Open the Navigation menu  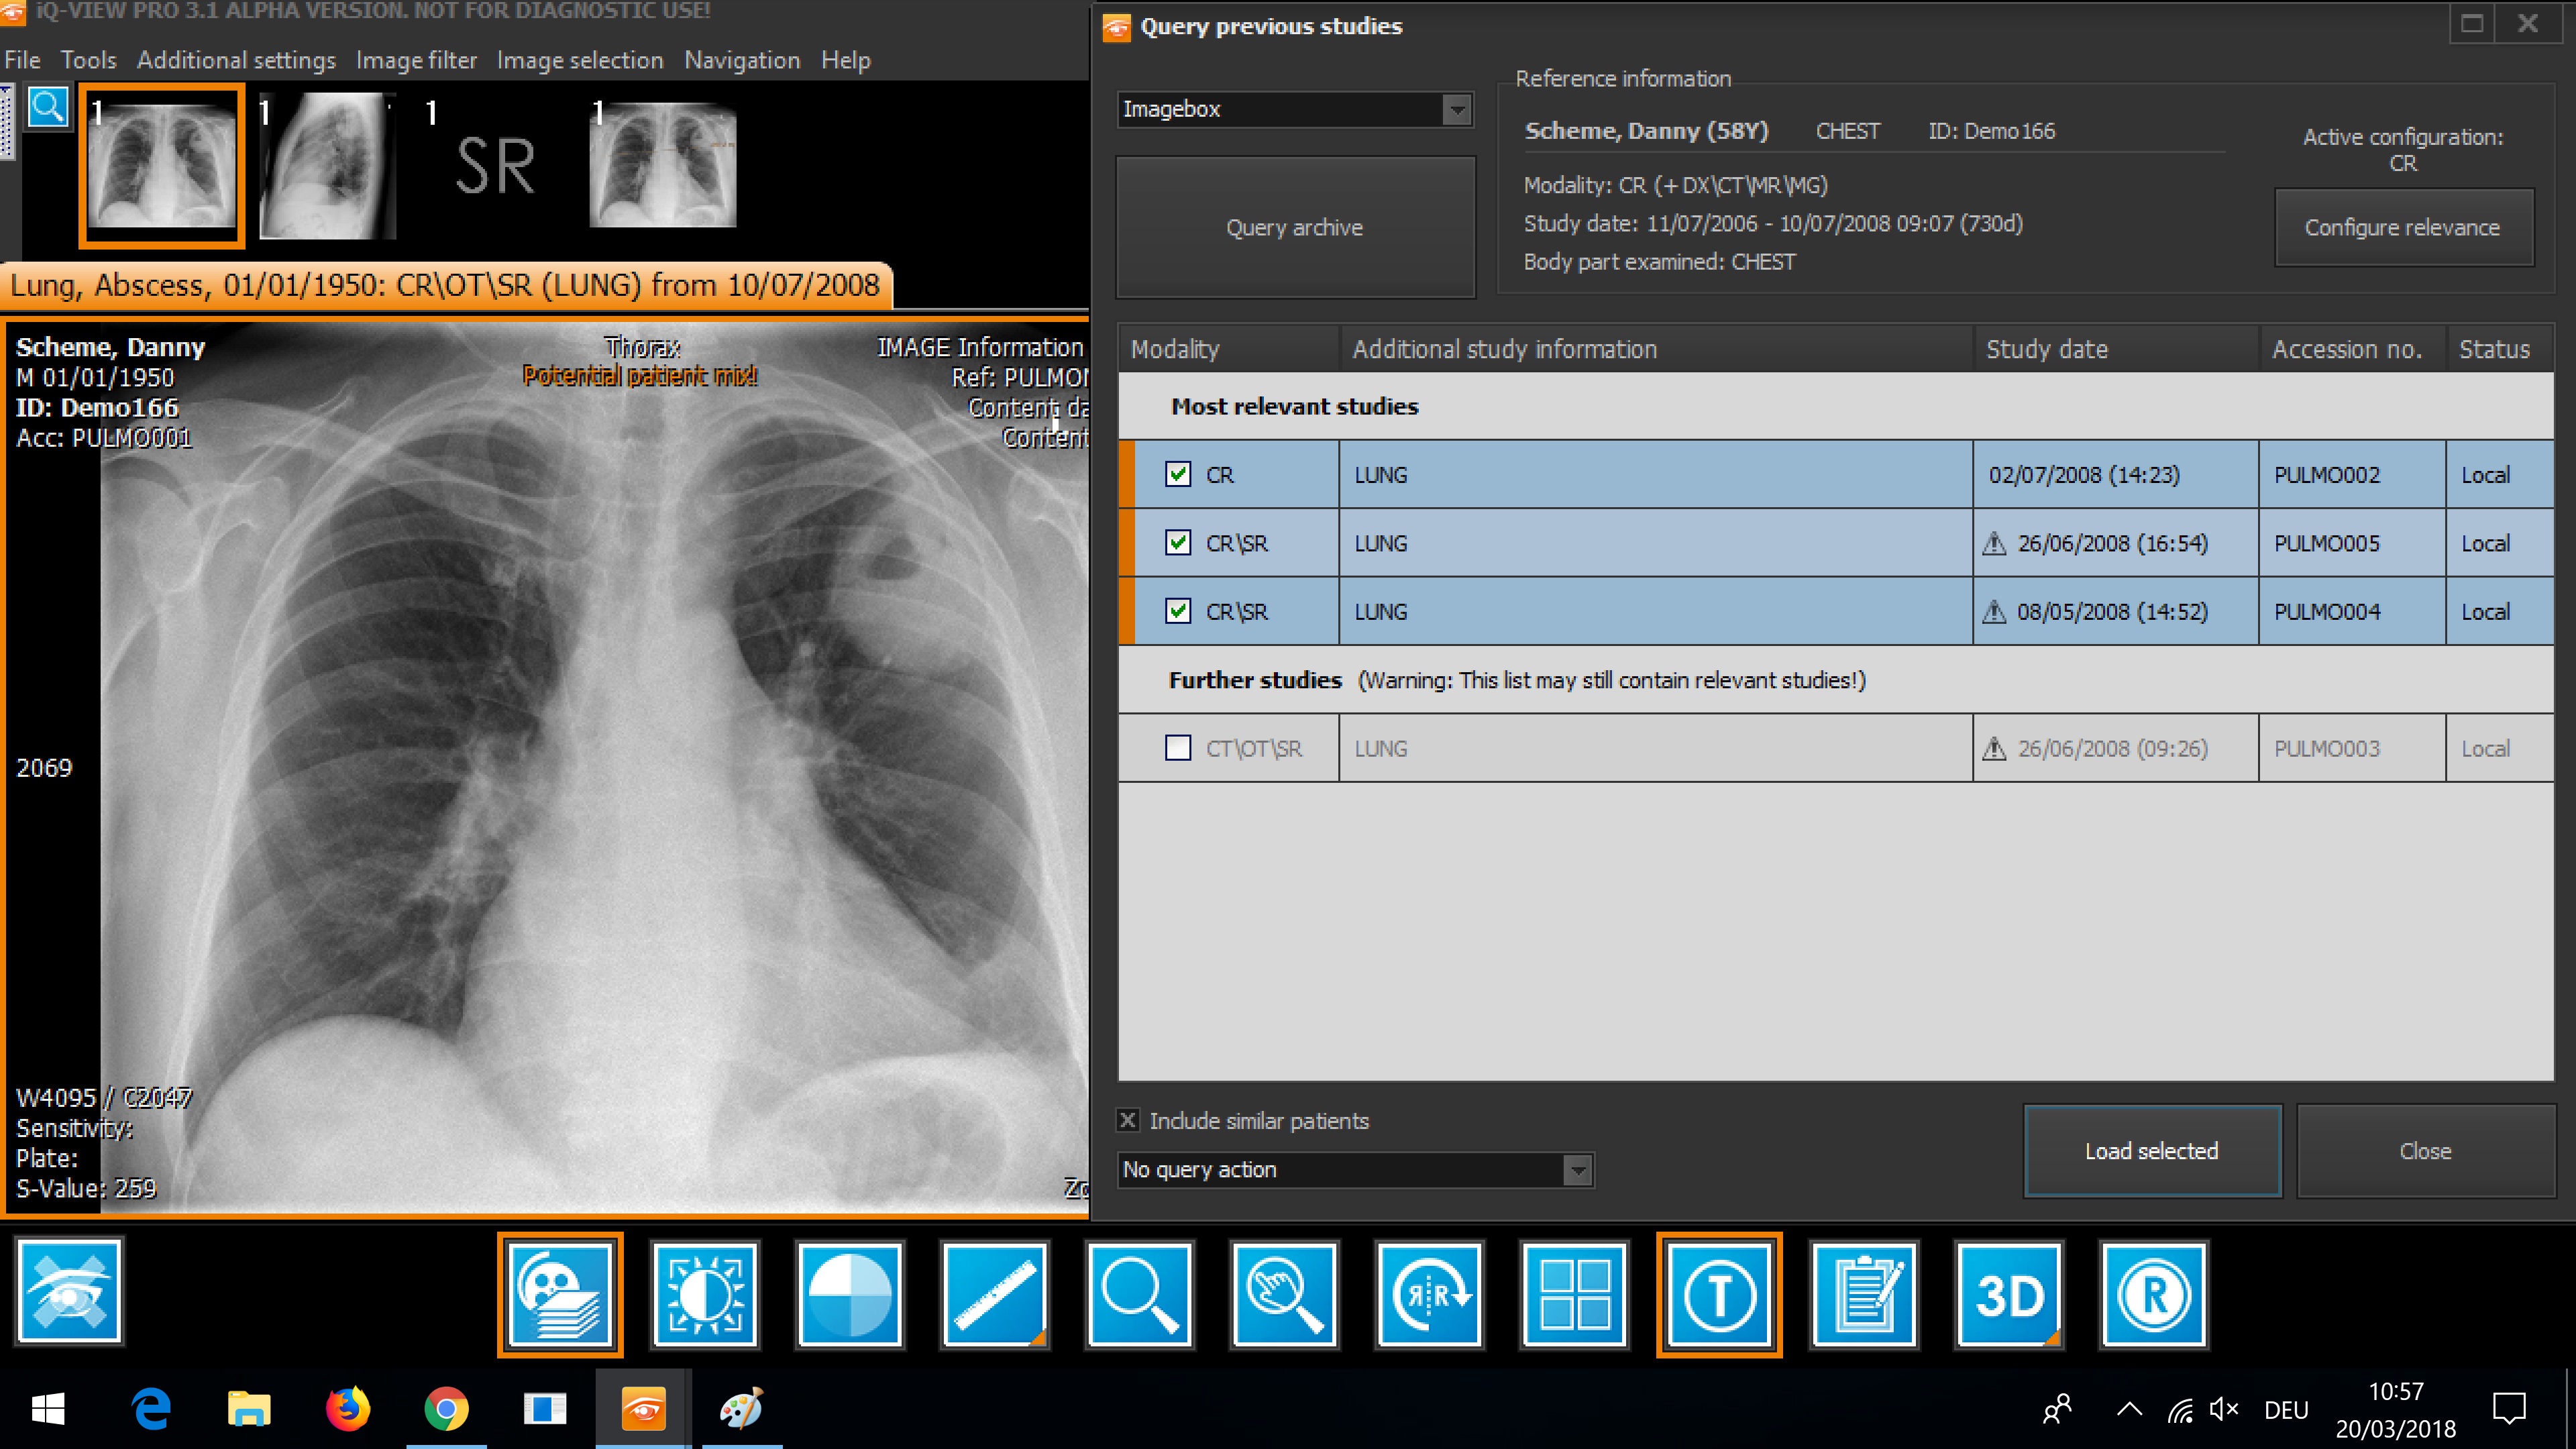(x=741, y=60)
